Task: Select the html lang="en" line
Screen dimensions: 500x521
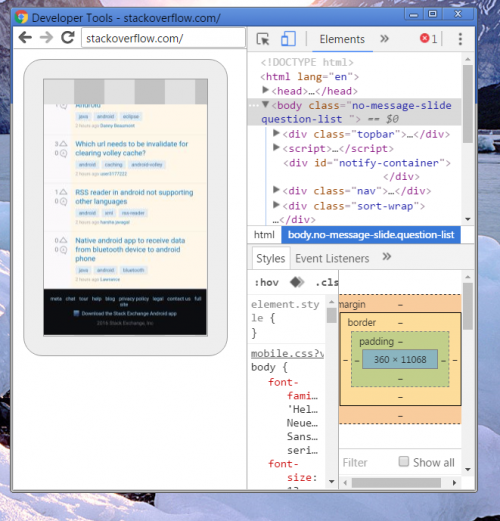Action: [309, 77]
